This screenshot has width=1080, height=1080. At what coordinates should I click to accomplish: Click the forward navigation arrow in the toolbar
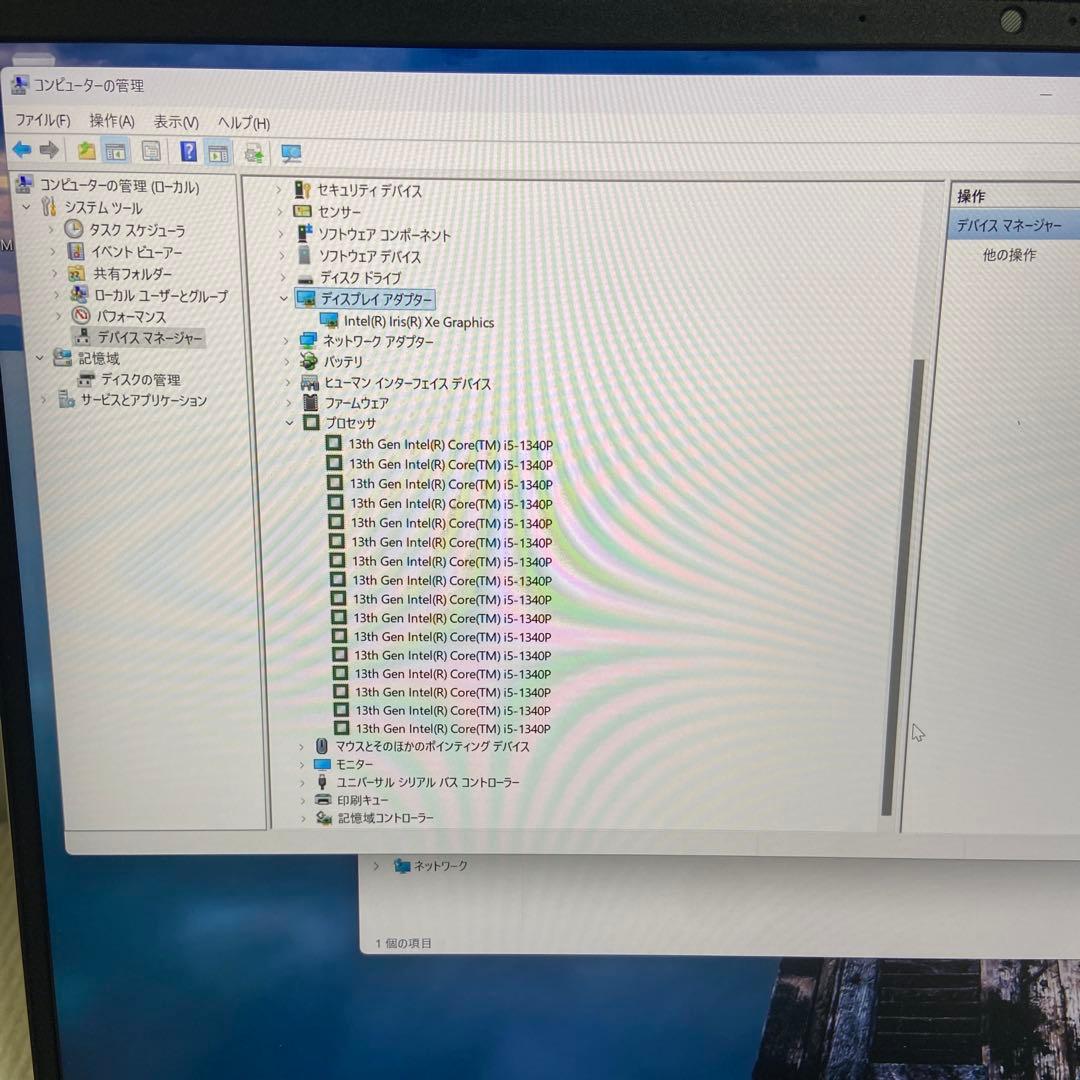[x=48, y=151]
